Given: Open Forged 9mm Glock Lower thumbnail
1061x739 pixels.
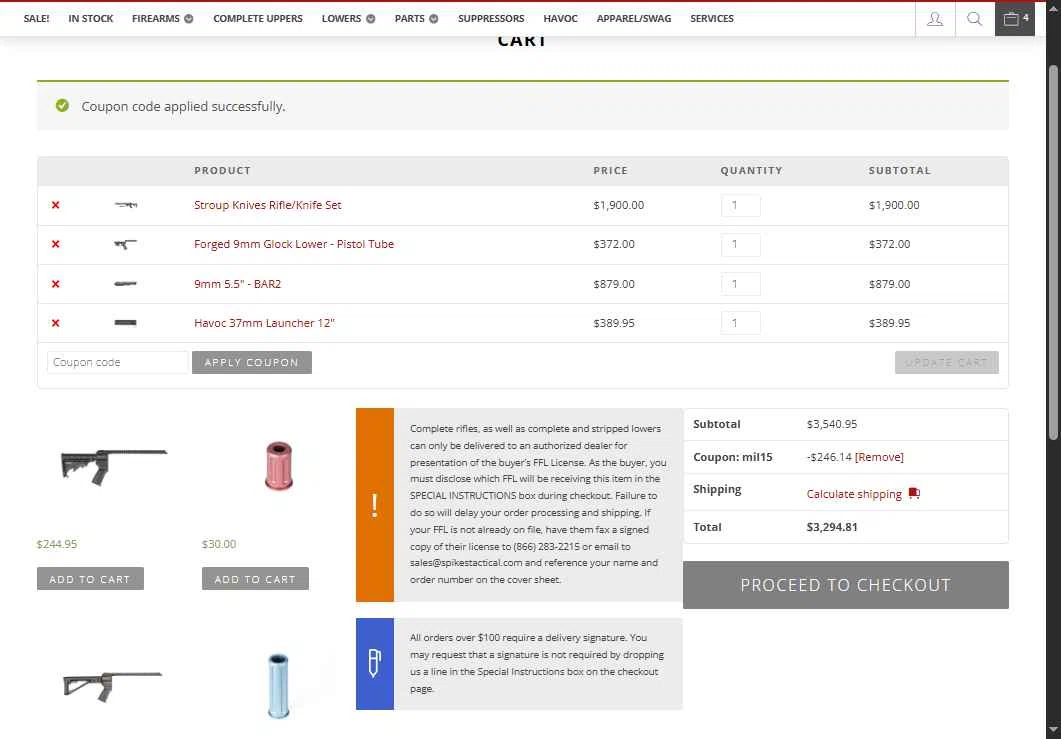Looking at the screenshot, I should click(x=126, y=244).
